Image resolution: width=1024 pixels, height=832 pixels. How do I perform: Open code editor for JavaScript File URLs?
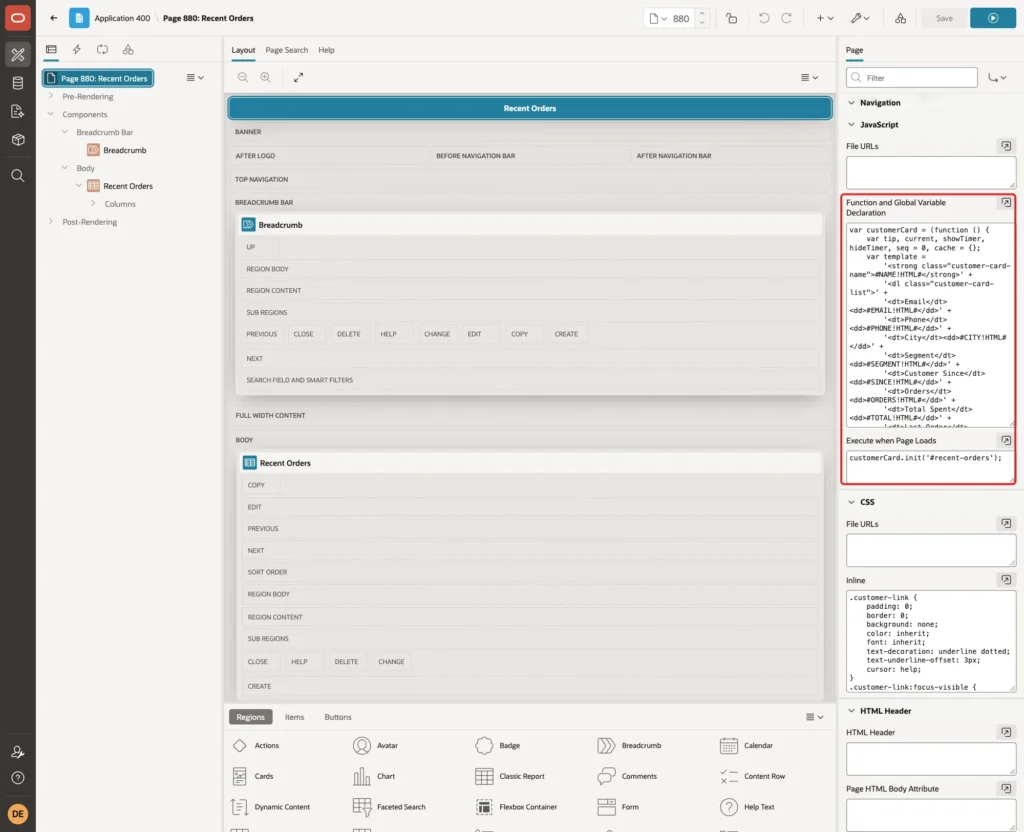coord(1006,146)
